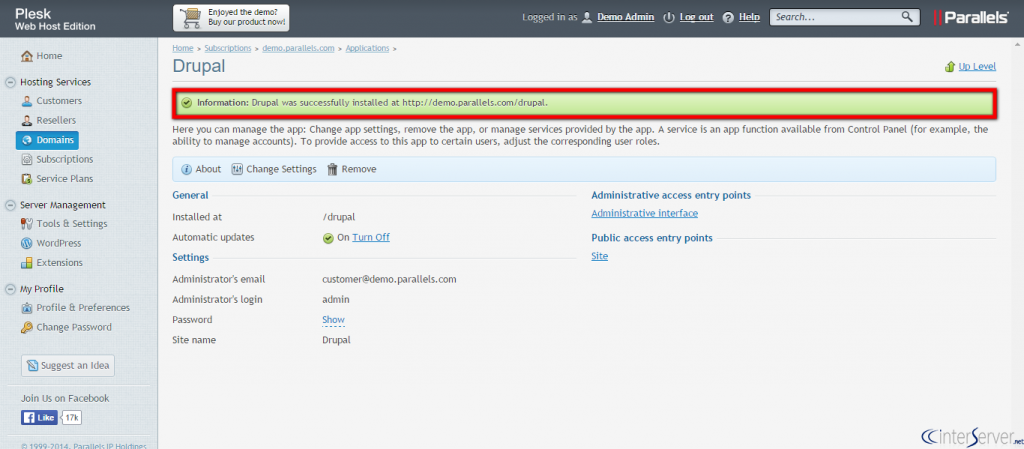Click the Log out link
This screenshot has height=449, width=1024.
point(696,18)
